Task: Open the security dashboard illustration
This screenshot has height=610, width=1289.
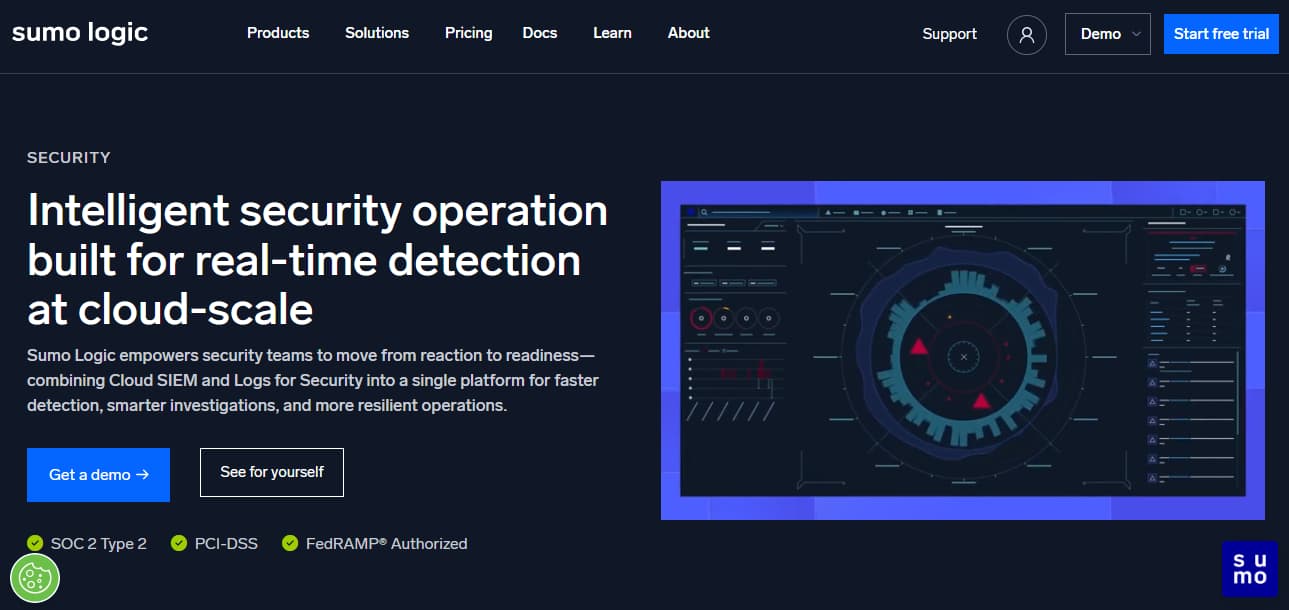Action: pyautogui.click(x=963, y=350)
